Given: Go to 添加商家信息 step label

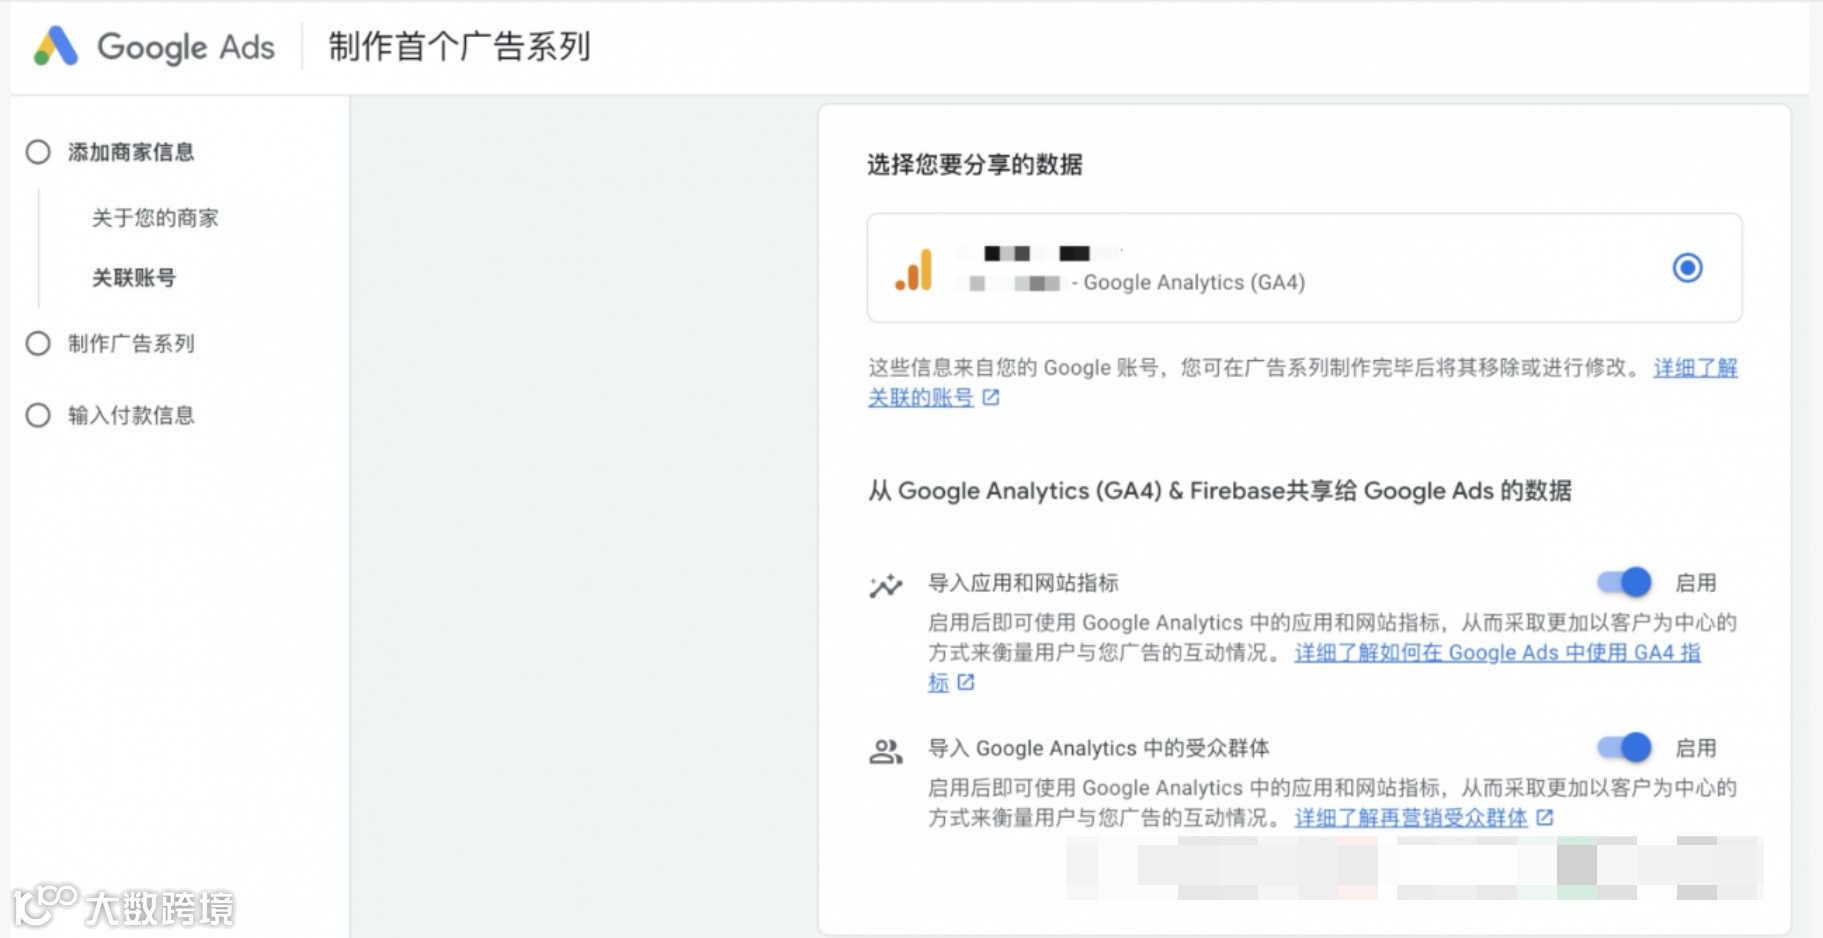Looking at the screenshot, I should point(131,152).
